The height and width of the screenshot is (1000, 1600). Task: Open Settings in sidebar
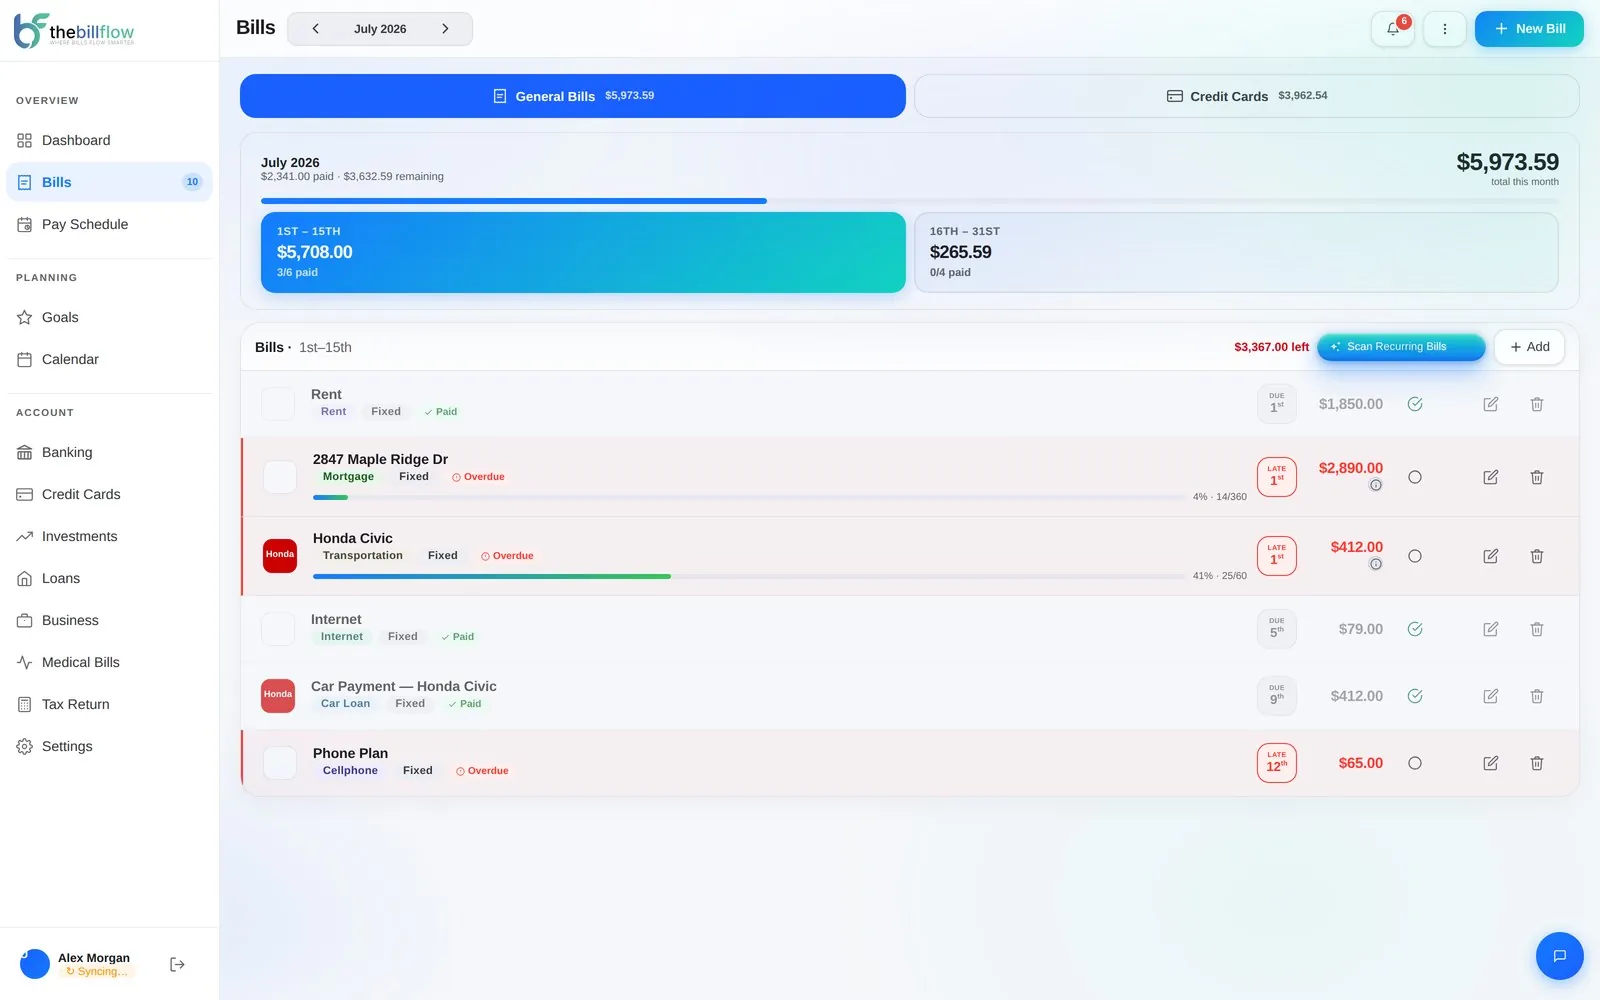pyautogui.click(x=109, y=746)
